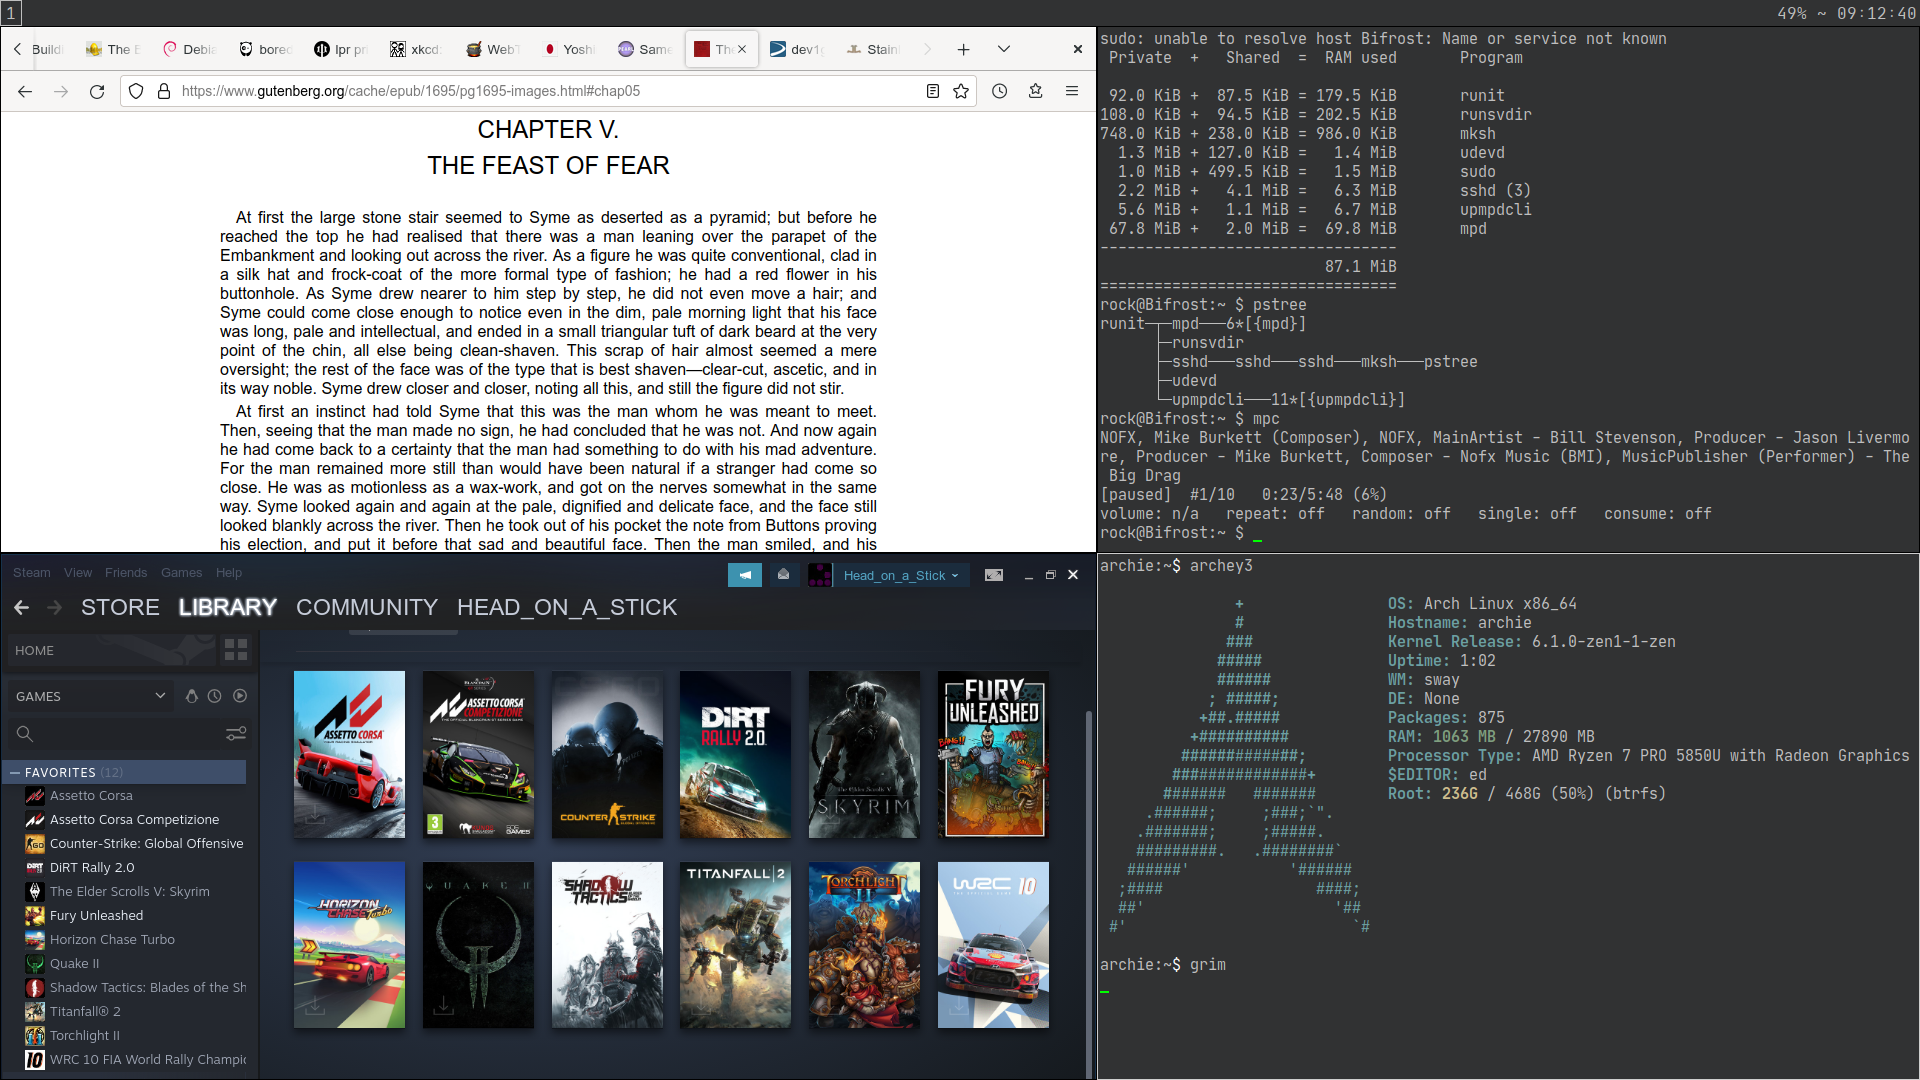Go to Steam COMMUNITY

tap(367, 608)
